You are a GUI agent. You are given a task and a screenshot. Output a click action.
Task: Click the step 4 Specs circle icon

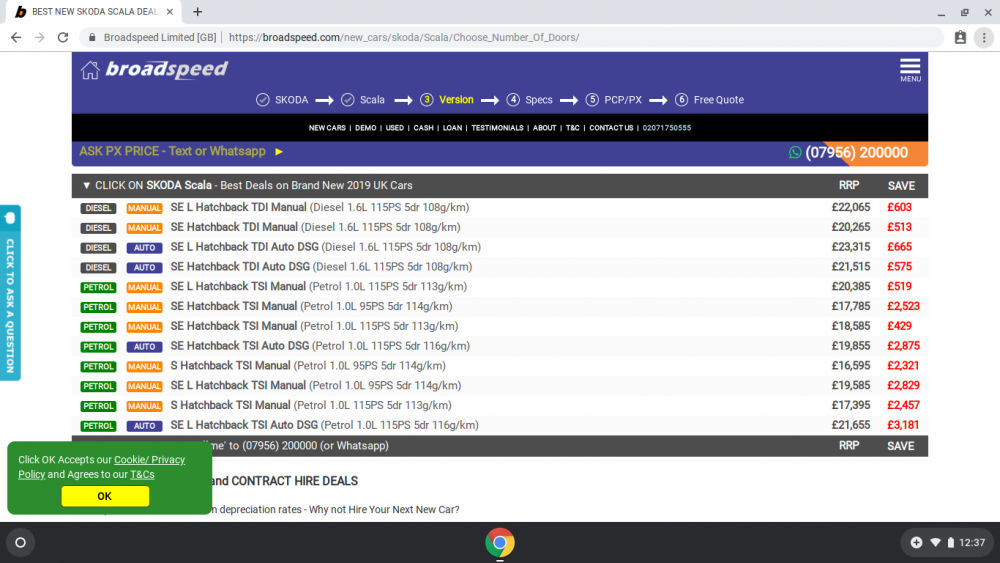tap(513, 100)
